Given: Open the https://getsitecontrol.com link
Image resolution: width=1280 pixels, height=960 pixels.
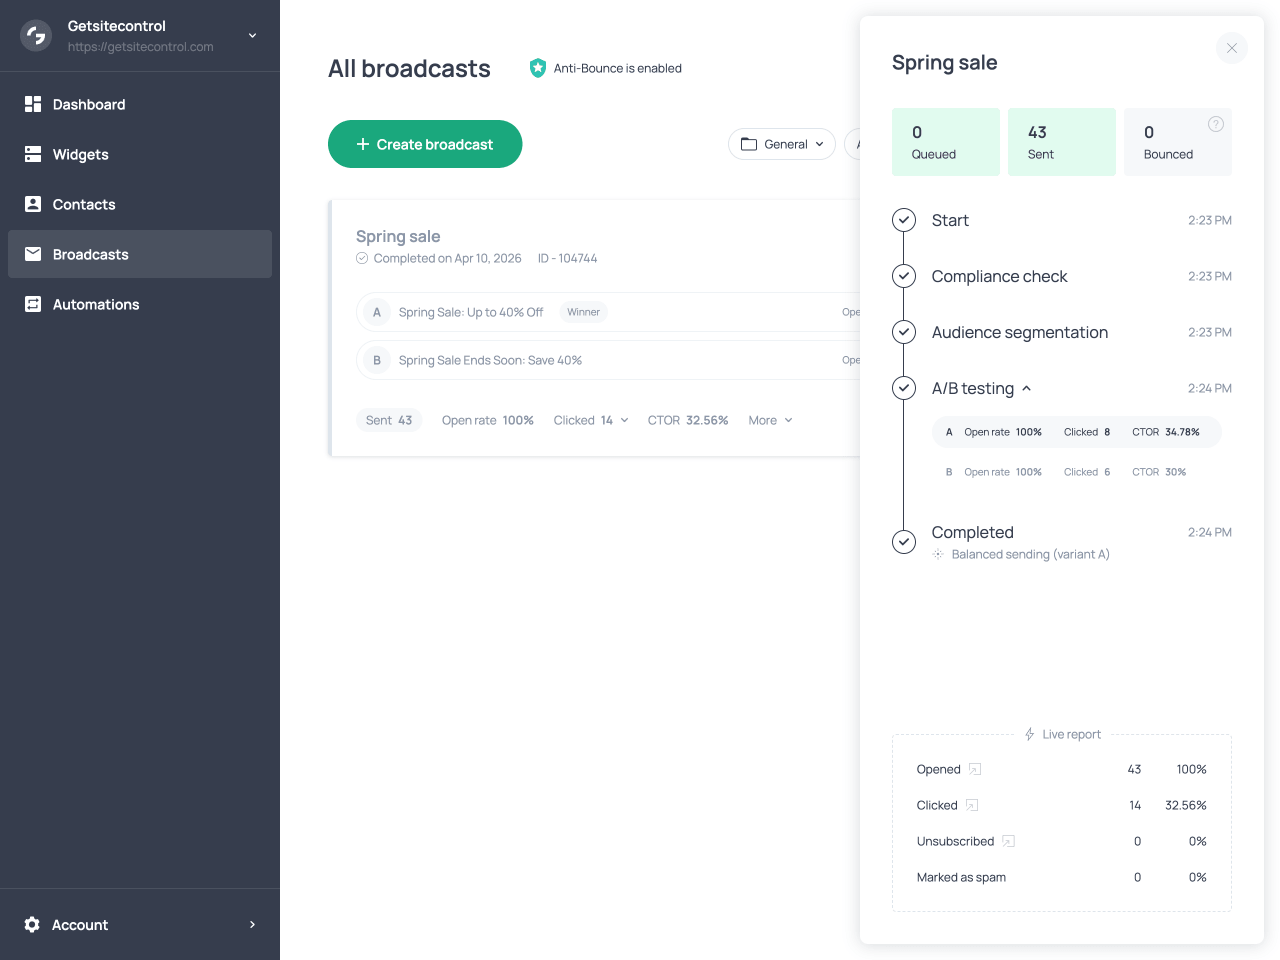Looking at the screenshot, I should pyautogui.click(x=142, y=46).
